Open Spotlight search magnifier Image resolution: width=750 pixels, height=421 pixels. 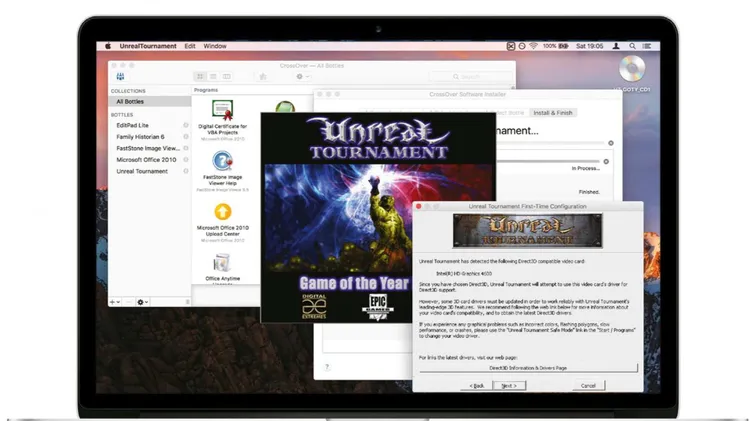click(632, 46)
